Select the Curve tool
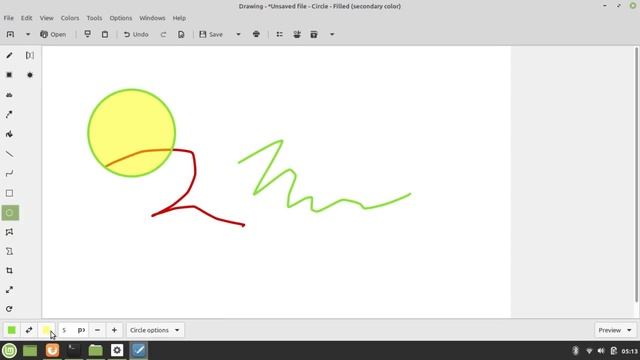This screenshot has height=360, width=640. pyautogui.click(x=9, y=173)
